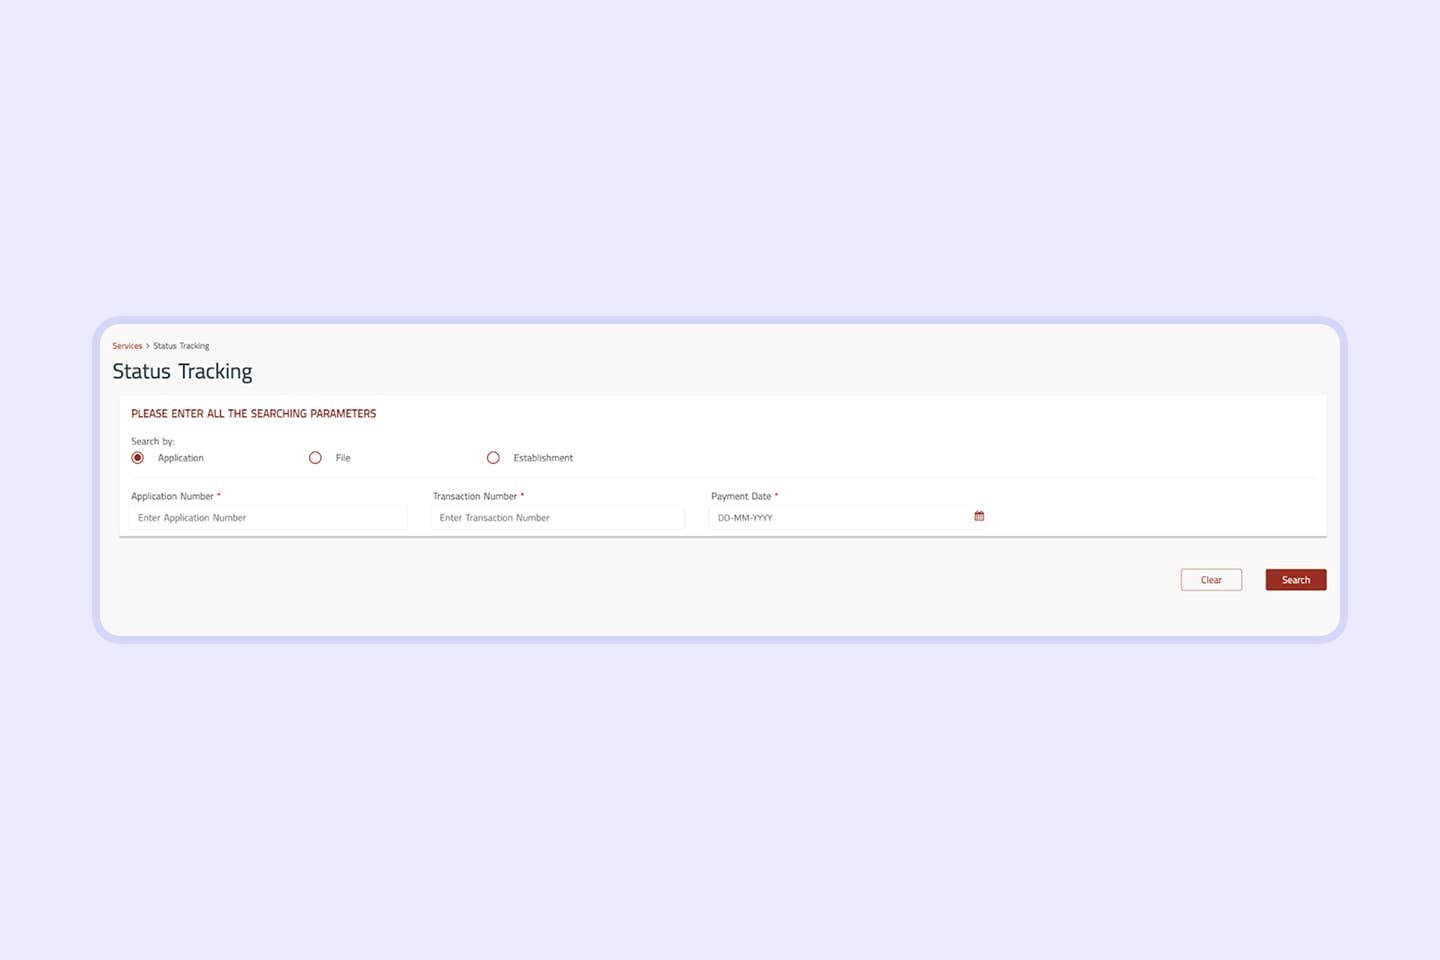Select the File radio button
Screen dimensions: 1440x960
315,458
